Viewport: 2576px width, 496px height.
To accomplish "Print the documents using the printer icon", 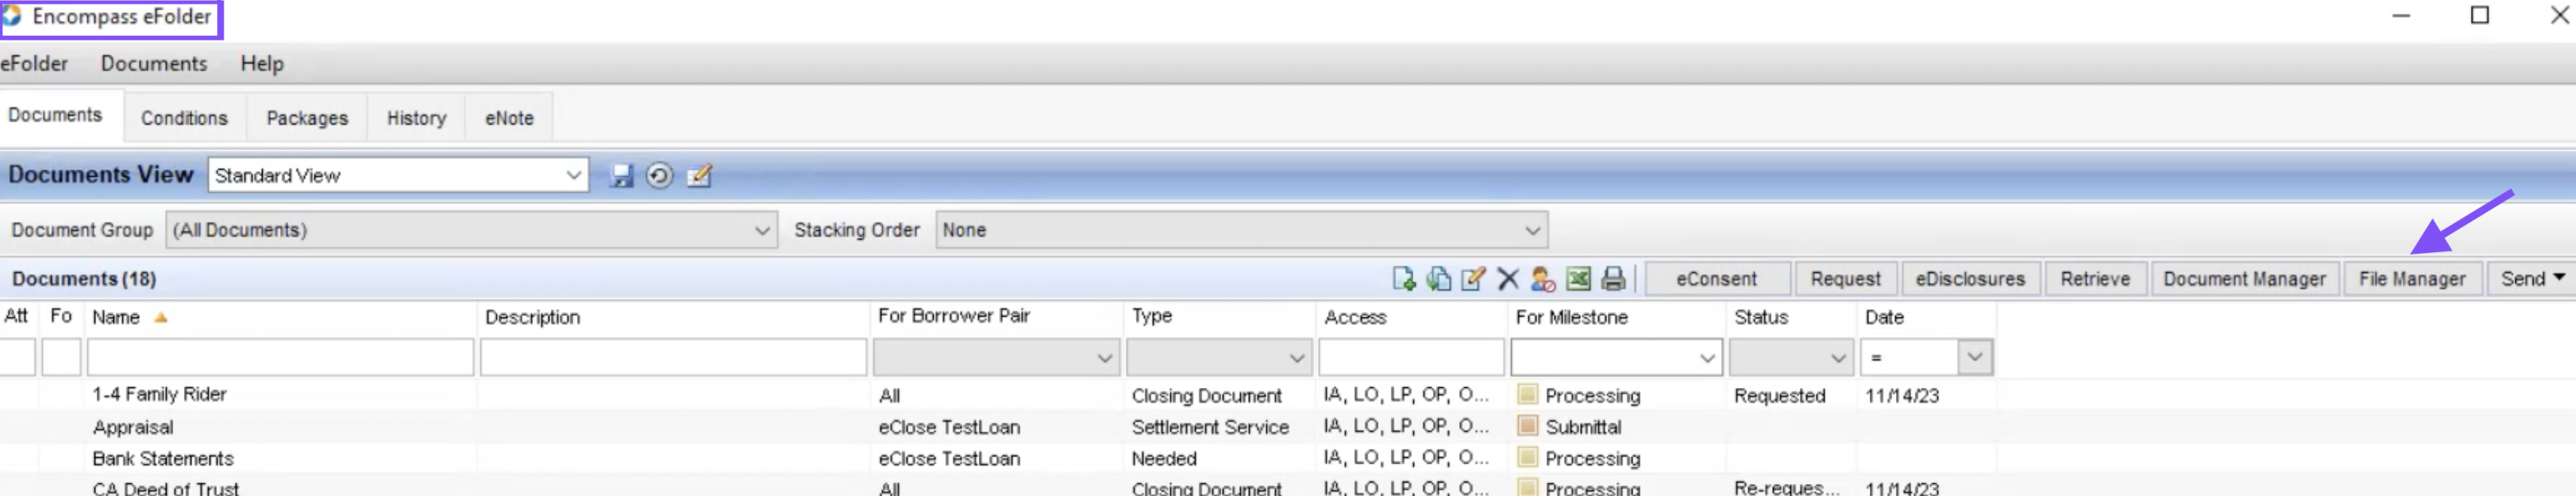I will pos(1613,279).
